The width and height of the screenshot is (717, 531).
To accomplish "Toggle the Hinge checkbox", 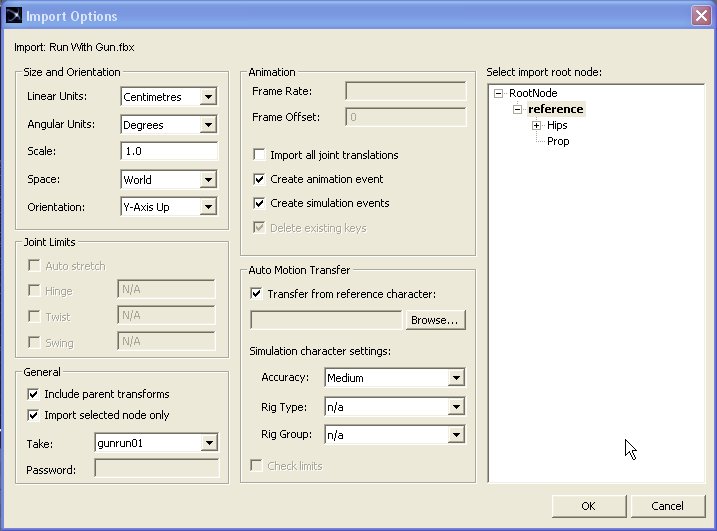I will (34, 290).
